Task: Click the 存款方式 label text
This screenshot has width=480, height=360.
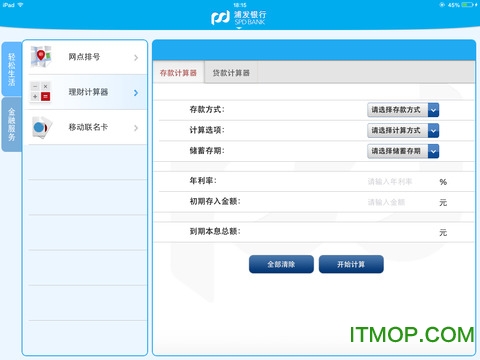Action: (207, 109)
